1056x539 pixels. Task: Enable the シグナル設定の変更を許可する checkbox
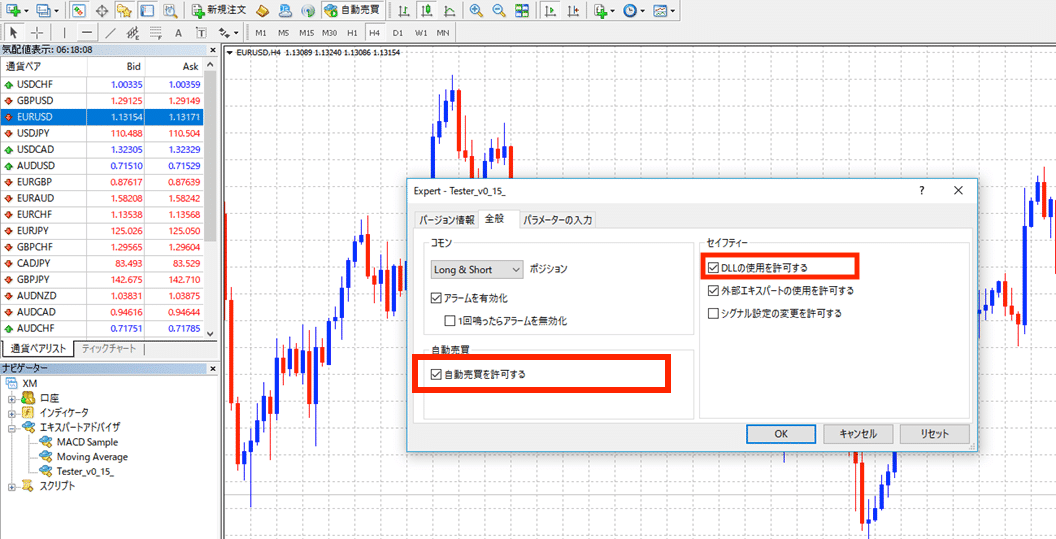click(x=714, y=313)
